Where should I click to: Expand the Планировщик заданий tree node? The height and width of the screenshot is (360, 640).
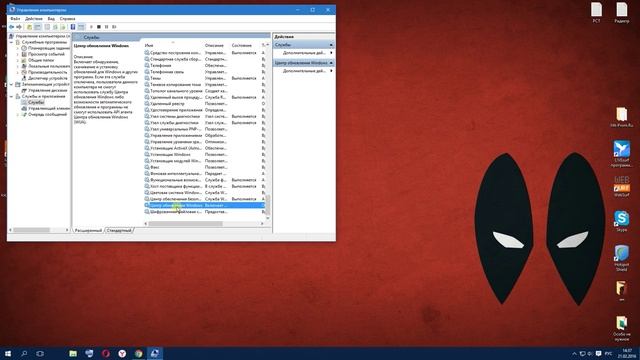click(x=18, y=48)
